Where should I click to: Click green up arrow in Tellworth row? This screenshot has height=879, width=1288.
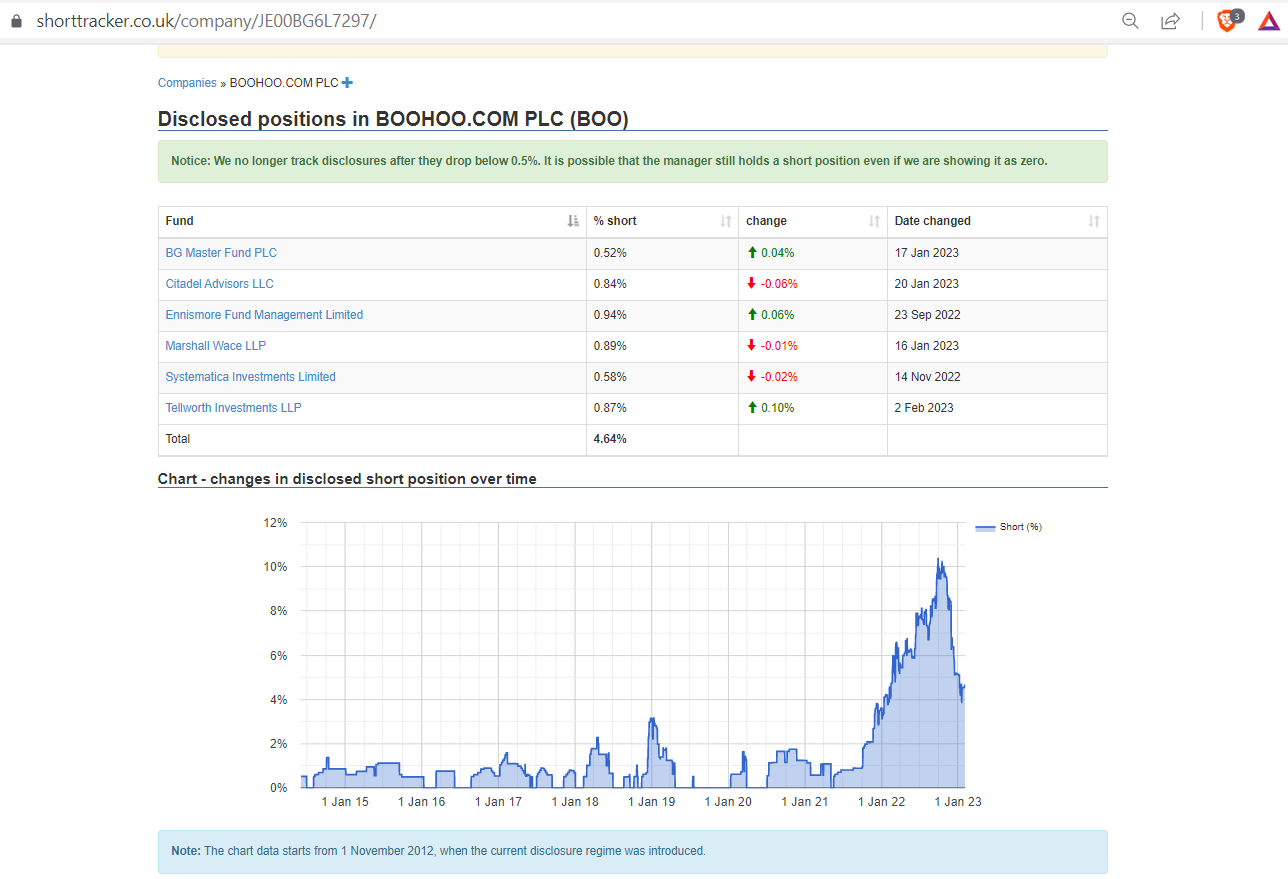coord(752,408)
